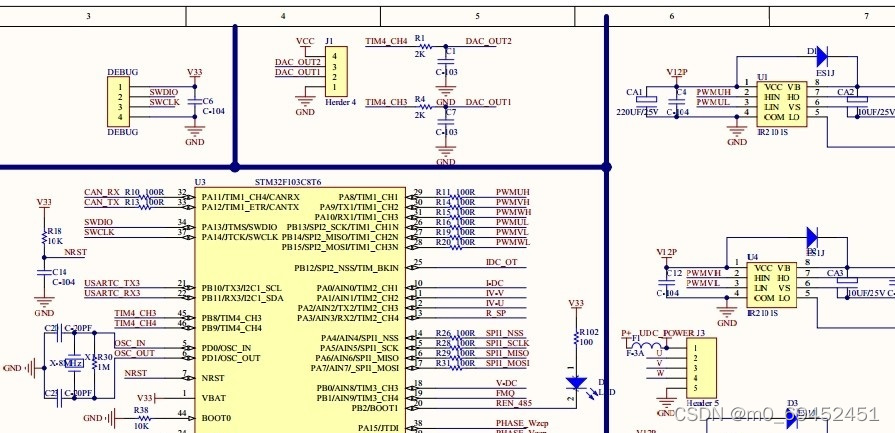Select the IV-V net label

[495, 293]
